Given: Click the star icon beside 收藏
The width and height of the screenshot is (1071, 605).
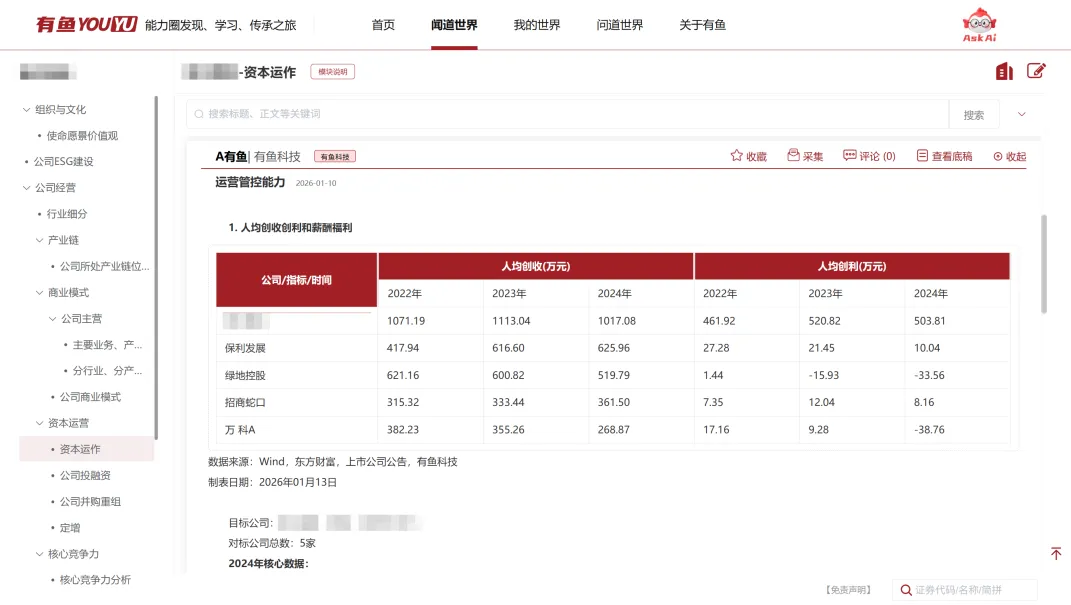Looking at the screenshot, I should click(736, 156).
